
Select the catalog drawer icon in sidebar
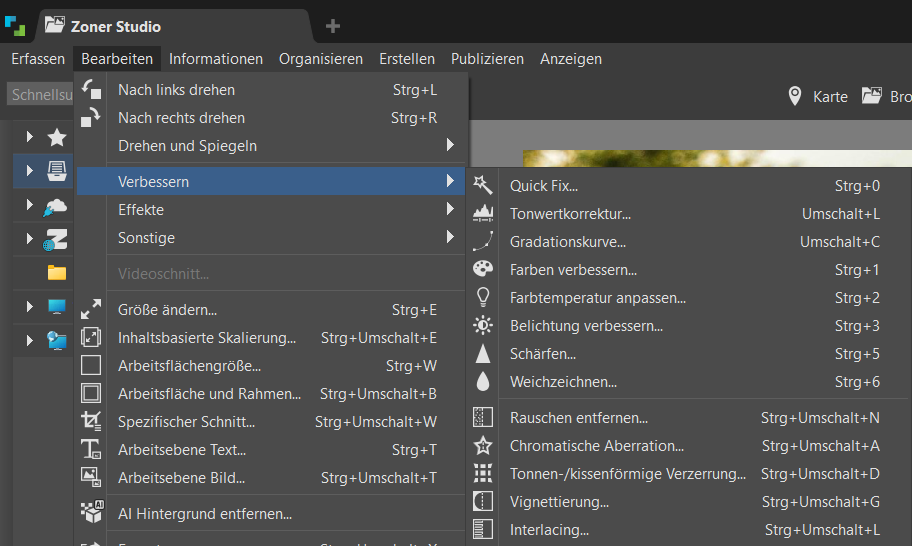coord(56,171)
